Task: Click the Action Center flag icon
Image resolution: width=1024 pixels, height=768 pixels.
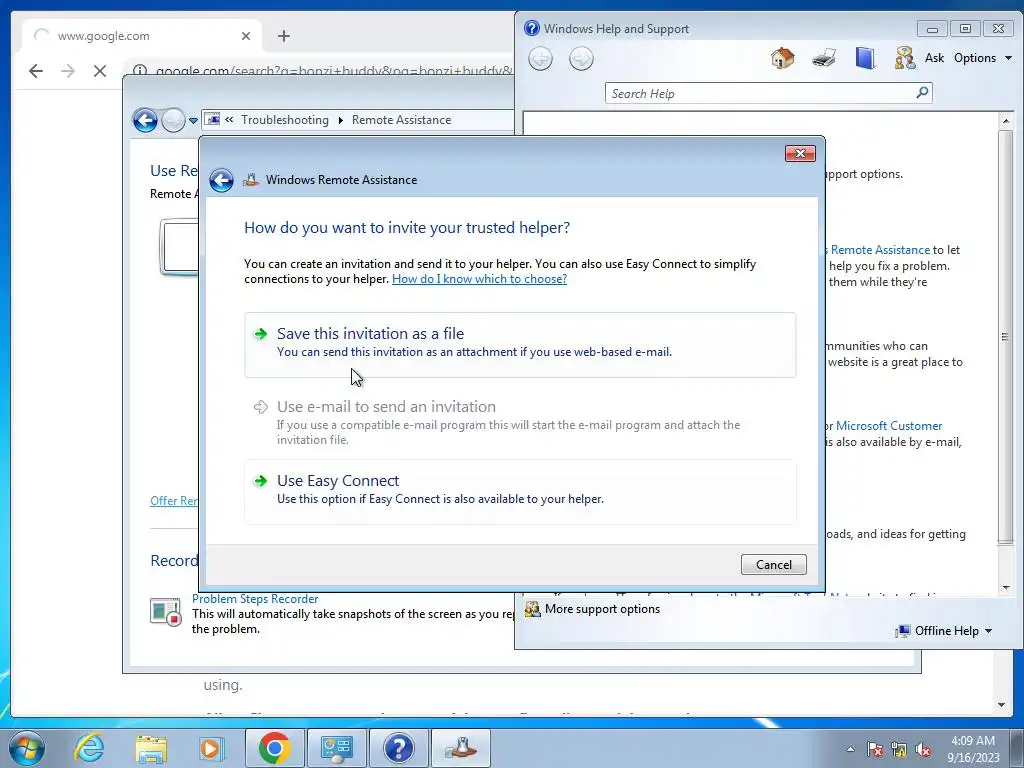Action: 875,749
